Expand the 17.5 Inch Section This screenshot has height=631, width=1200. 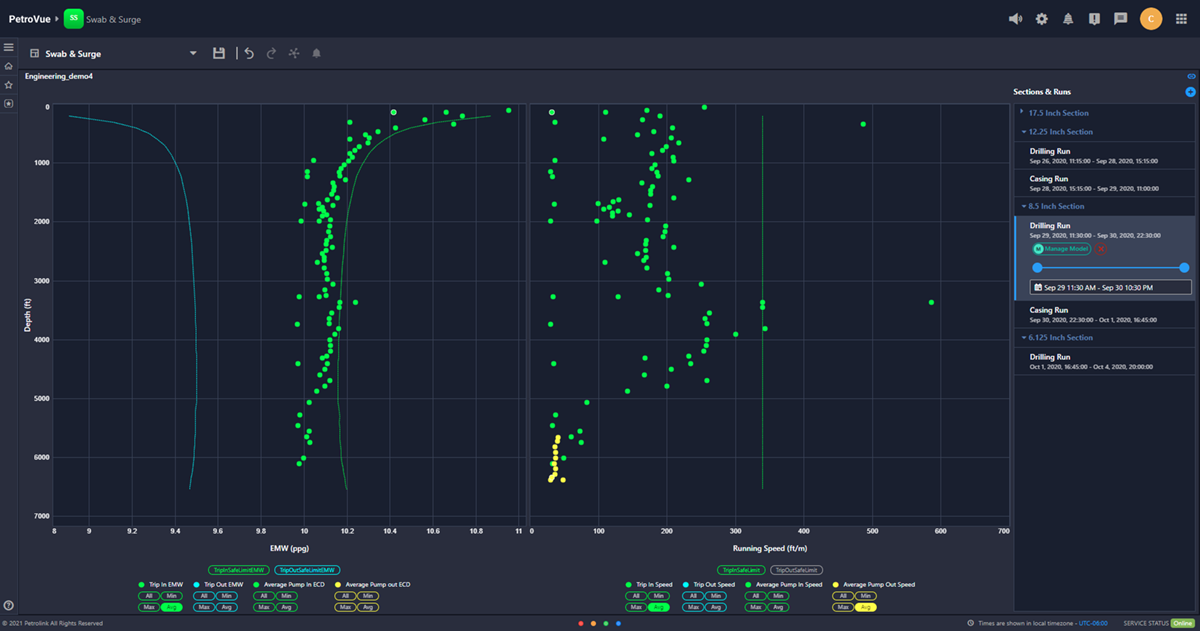tap(1059, 114)
